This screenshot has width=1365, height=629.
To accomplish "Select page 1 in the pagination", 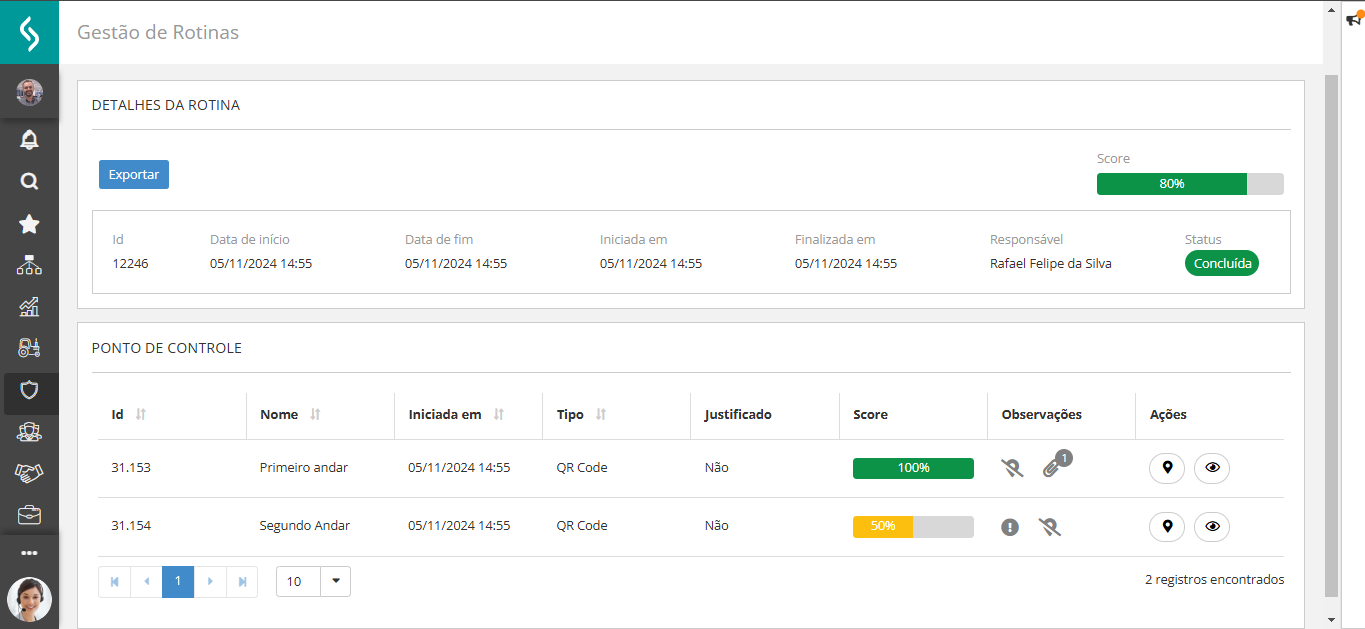I will click(x=178, y=582).
